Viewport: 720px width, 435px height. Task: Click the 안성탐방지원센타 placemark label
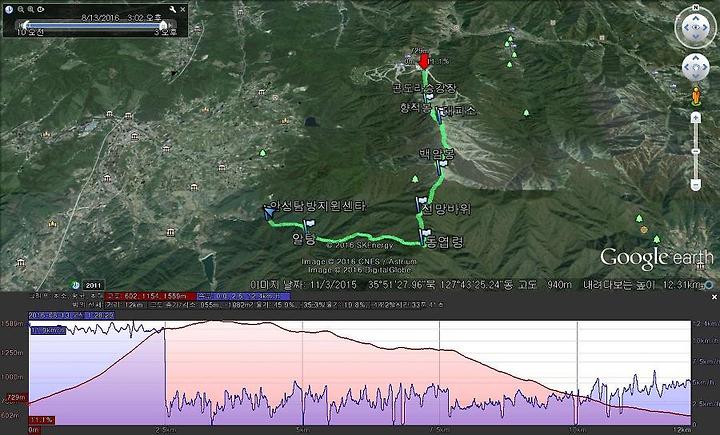tap(318, 206)
